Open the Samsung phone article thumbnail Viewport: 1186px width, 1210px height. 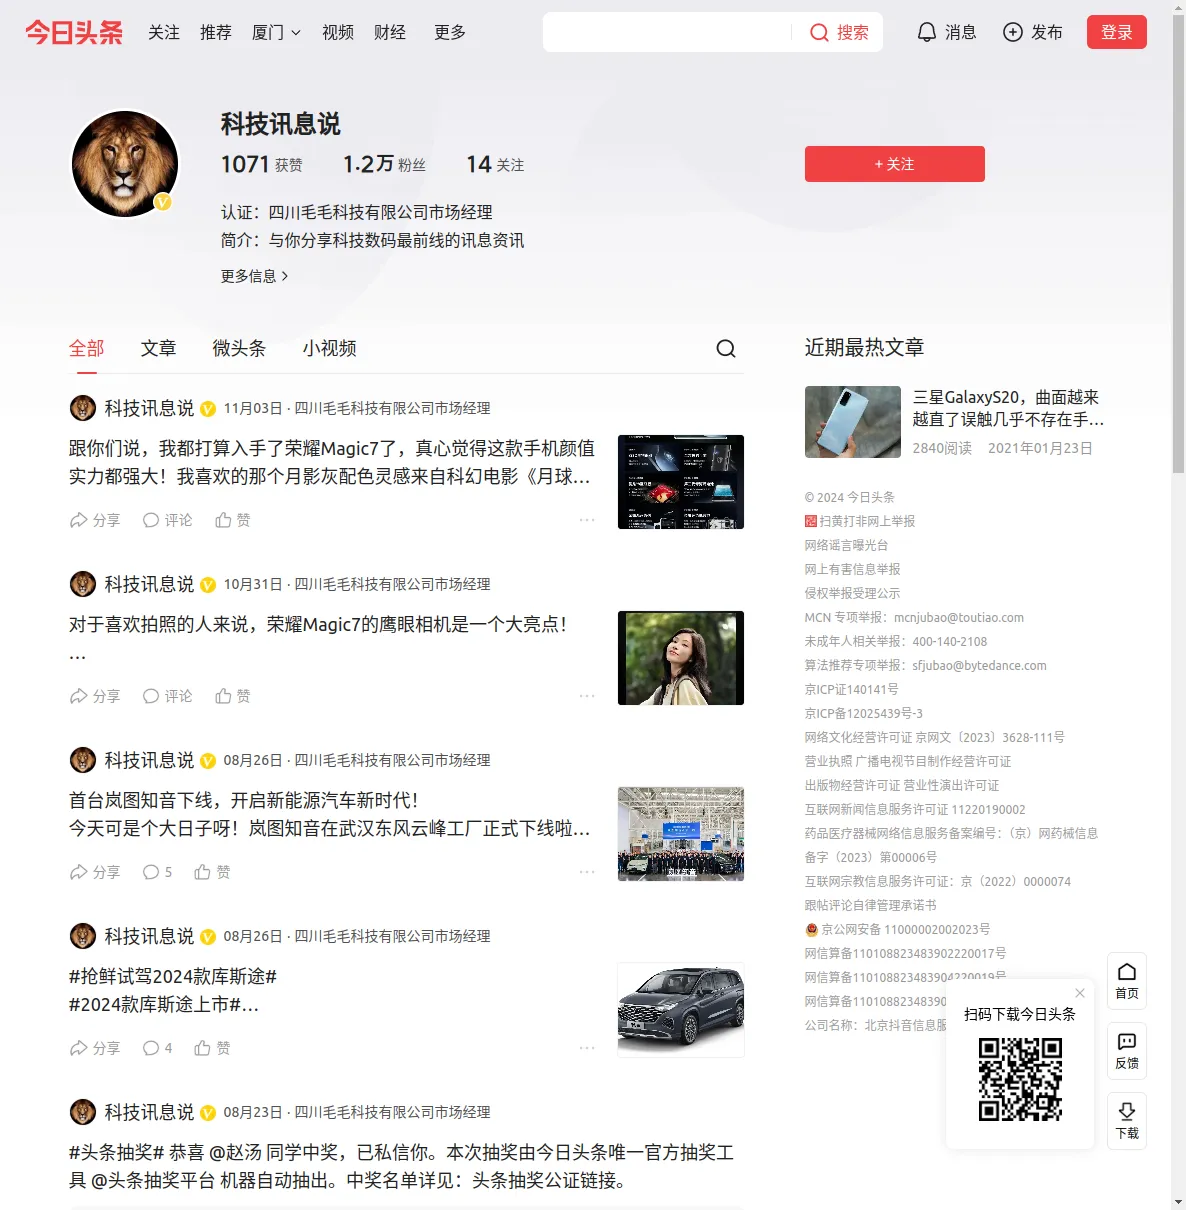[x=853, y=422]
